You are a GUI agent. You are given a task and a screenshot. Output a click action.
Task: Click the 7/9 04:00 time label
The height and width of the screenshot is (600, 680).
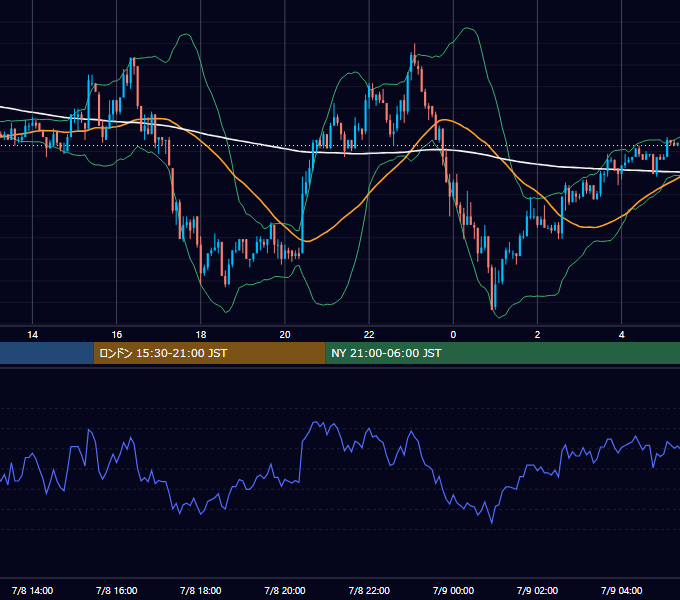(621, 590)
